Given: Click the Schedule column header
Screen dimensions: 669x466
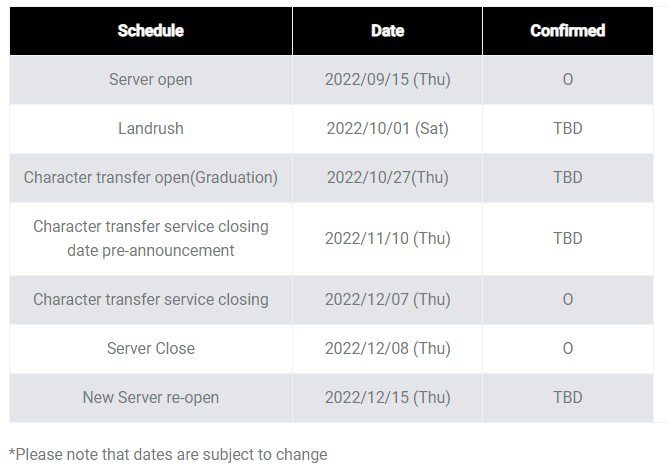Looking at the screenshot, I should [151, 31].
